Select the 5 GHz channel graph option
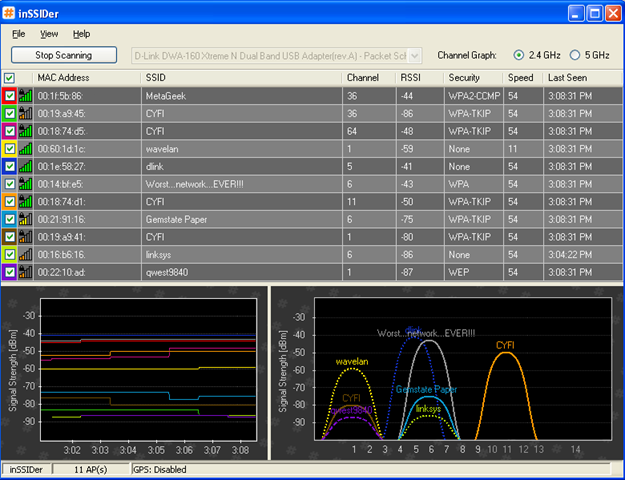625x480 pixels. [574, 55]
